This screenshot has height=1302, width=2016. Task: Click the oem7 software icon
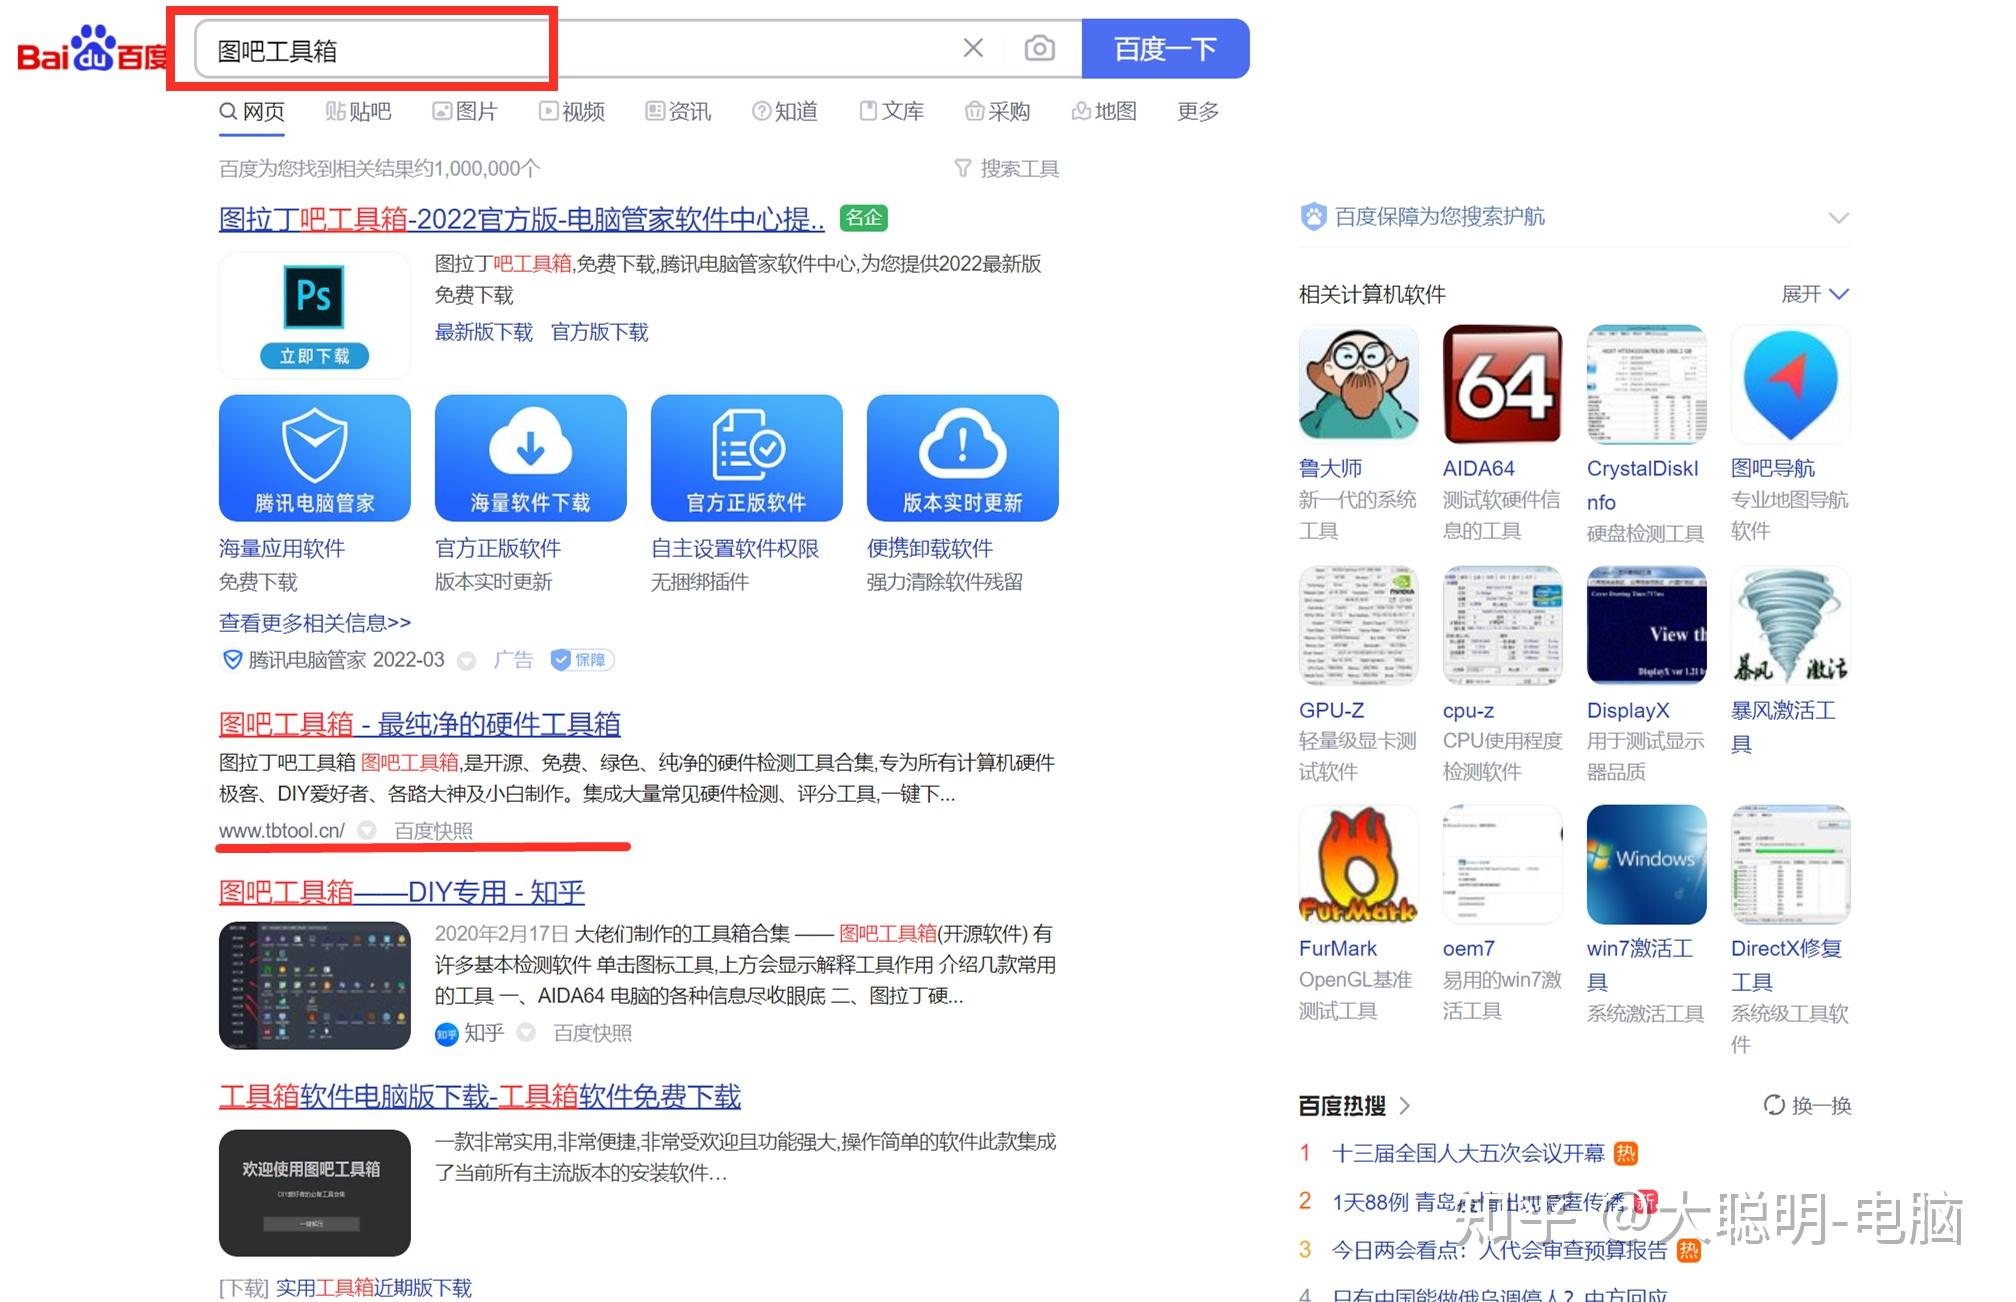[1502, 864]
